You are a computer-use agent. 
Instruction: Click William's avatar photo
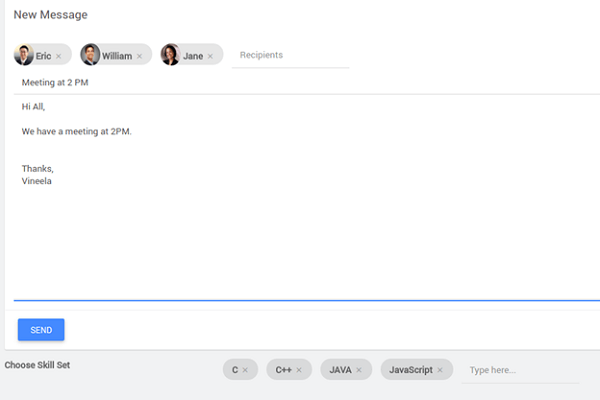[x=91, y=55]
